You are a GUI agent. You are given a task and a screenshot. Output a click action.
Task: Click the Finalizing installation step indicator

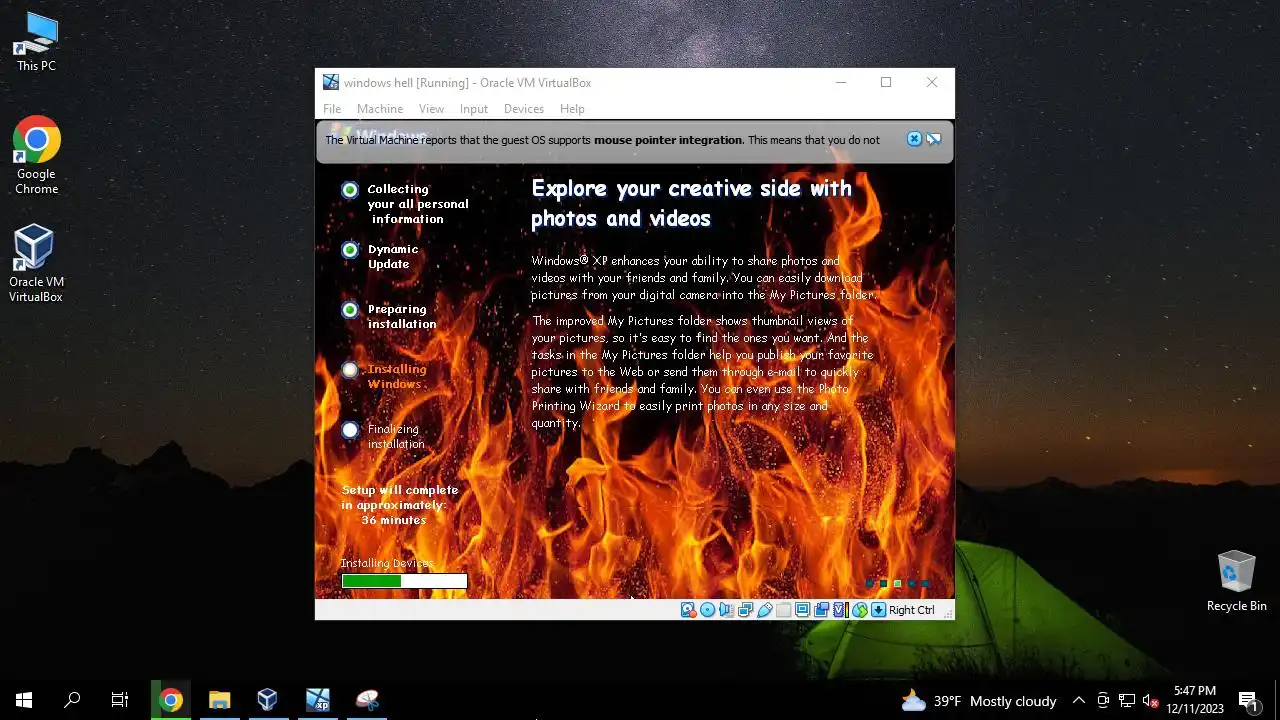coord(349,430)
